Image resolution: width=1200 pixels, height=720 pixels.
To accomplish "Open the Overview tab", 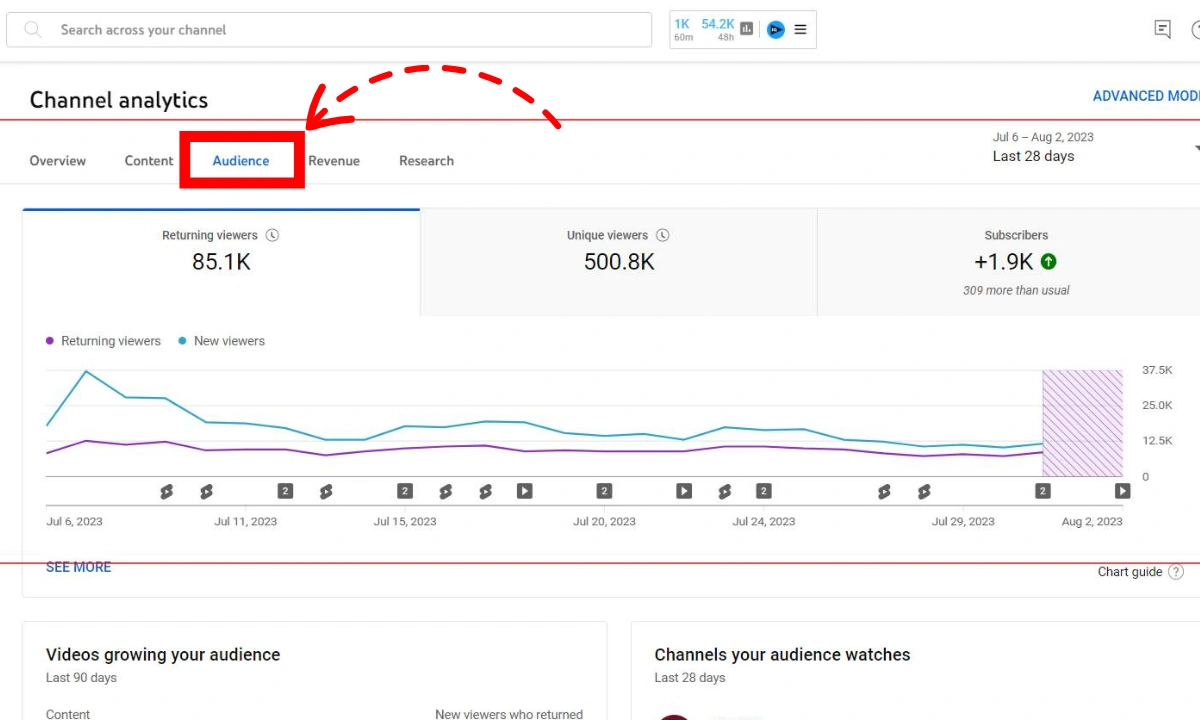I will pyautogui.click(x=58, y=161).
